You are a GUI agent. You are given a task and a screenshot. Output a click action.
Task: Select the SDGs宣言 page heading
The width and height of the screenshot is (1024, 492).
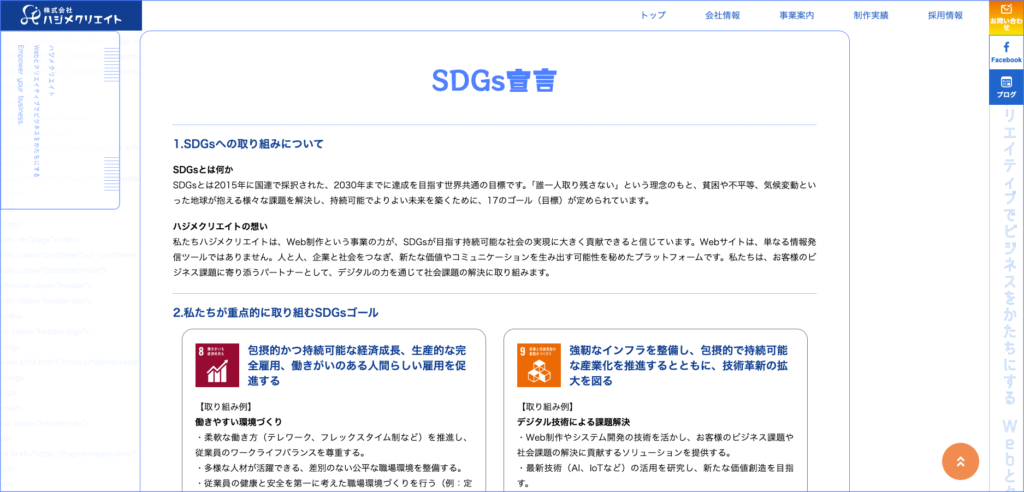494,80
